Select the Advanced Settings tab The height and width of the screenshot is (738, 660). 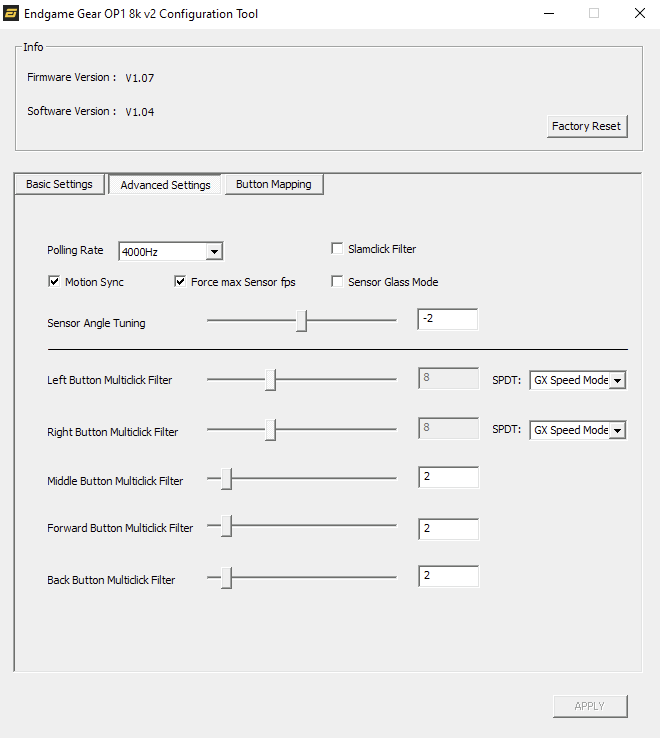coord(165,184)
